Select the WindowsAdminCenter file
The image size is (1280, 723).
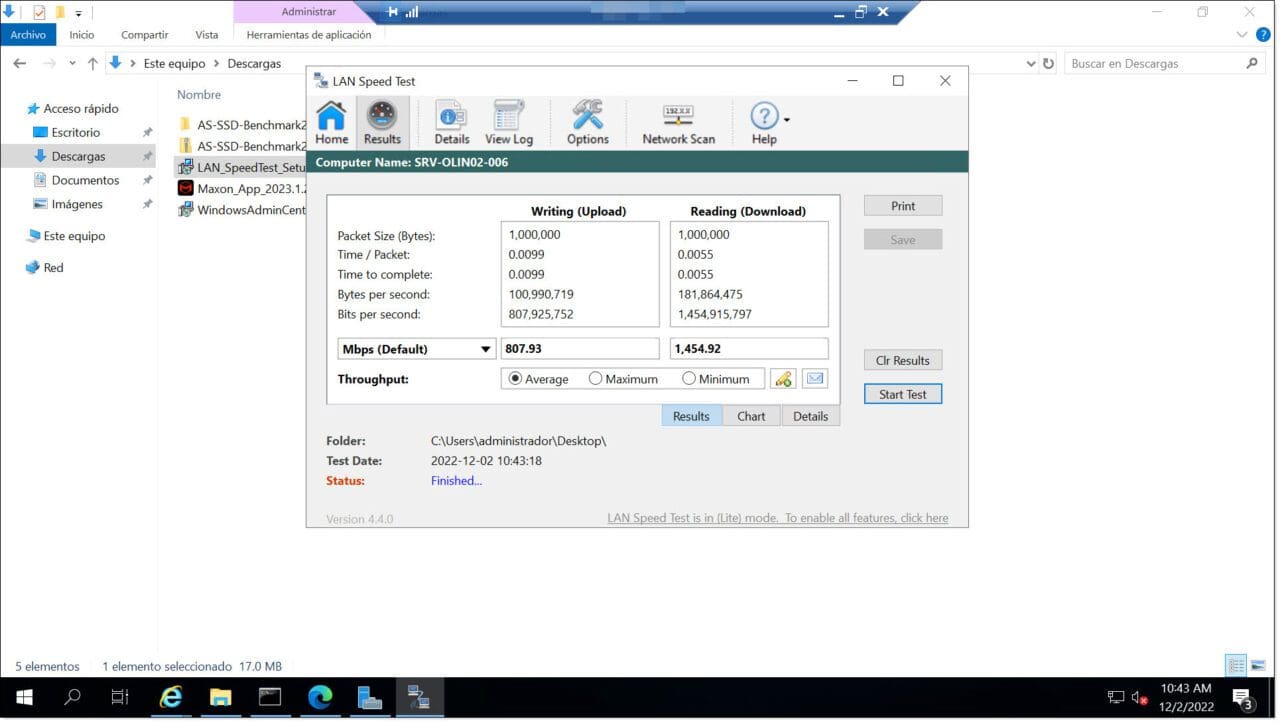(241, 210)
